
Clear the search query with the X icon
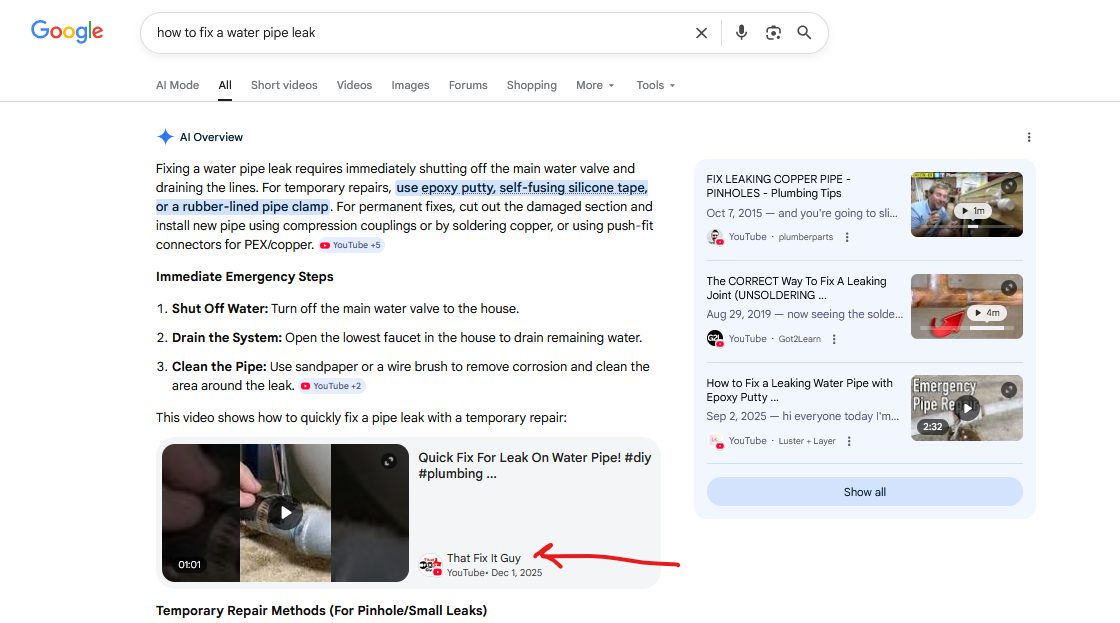[x=701, y=32]
